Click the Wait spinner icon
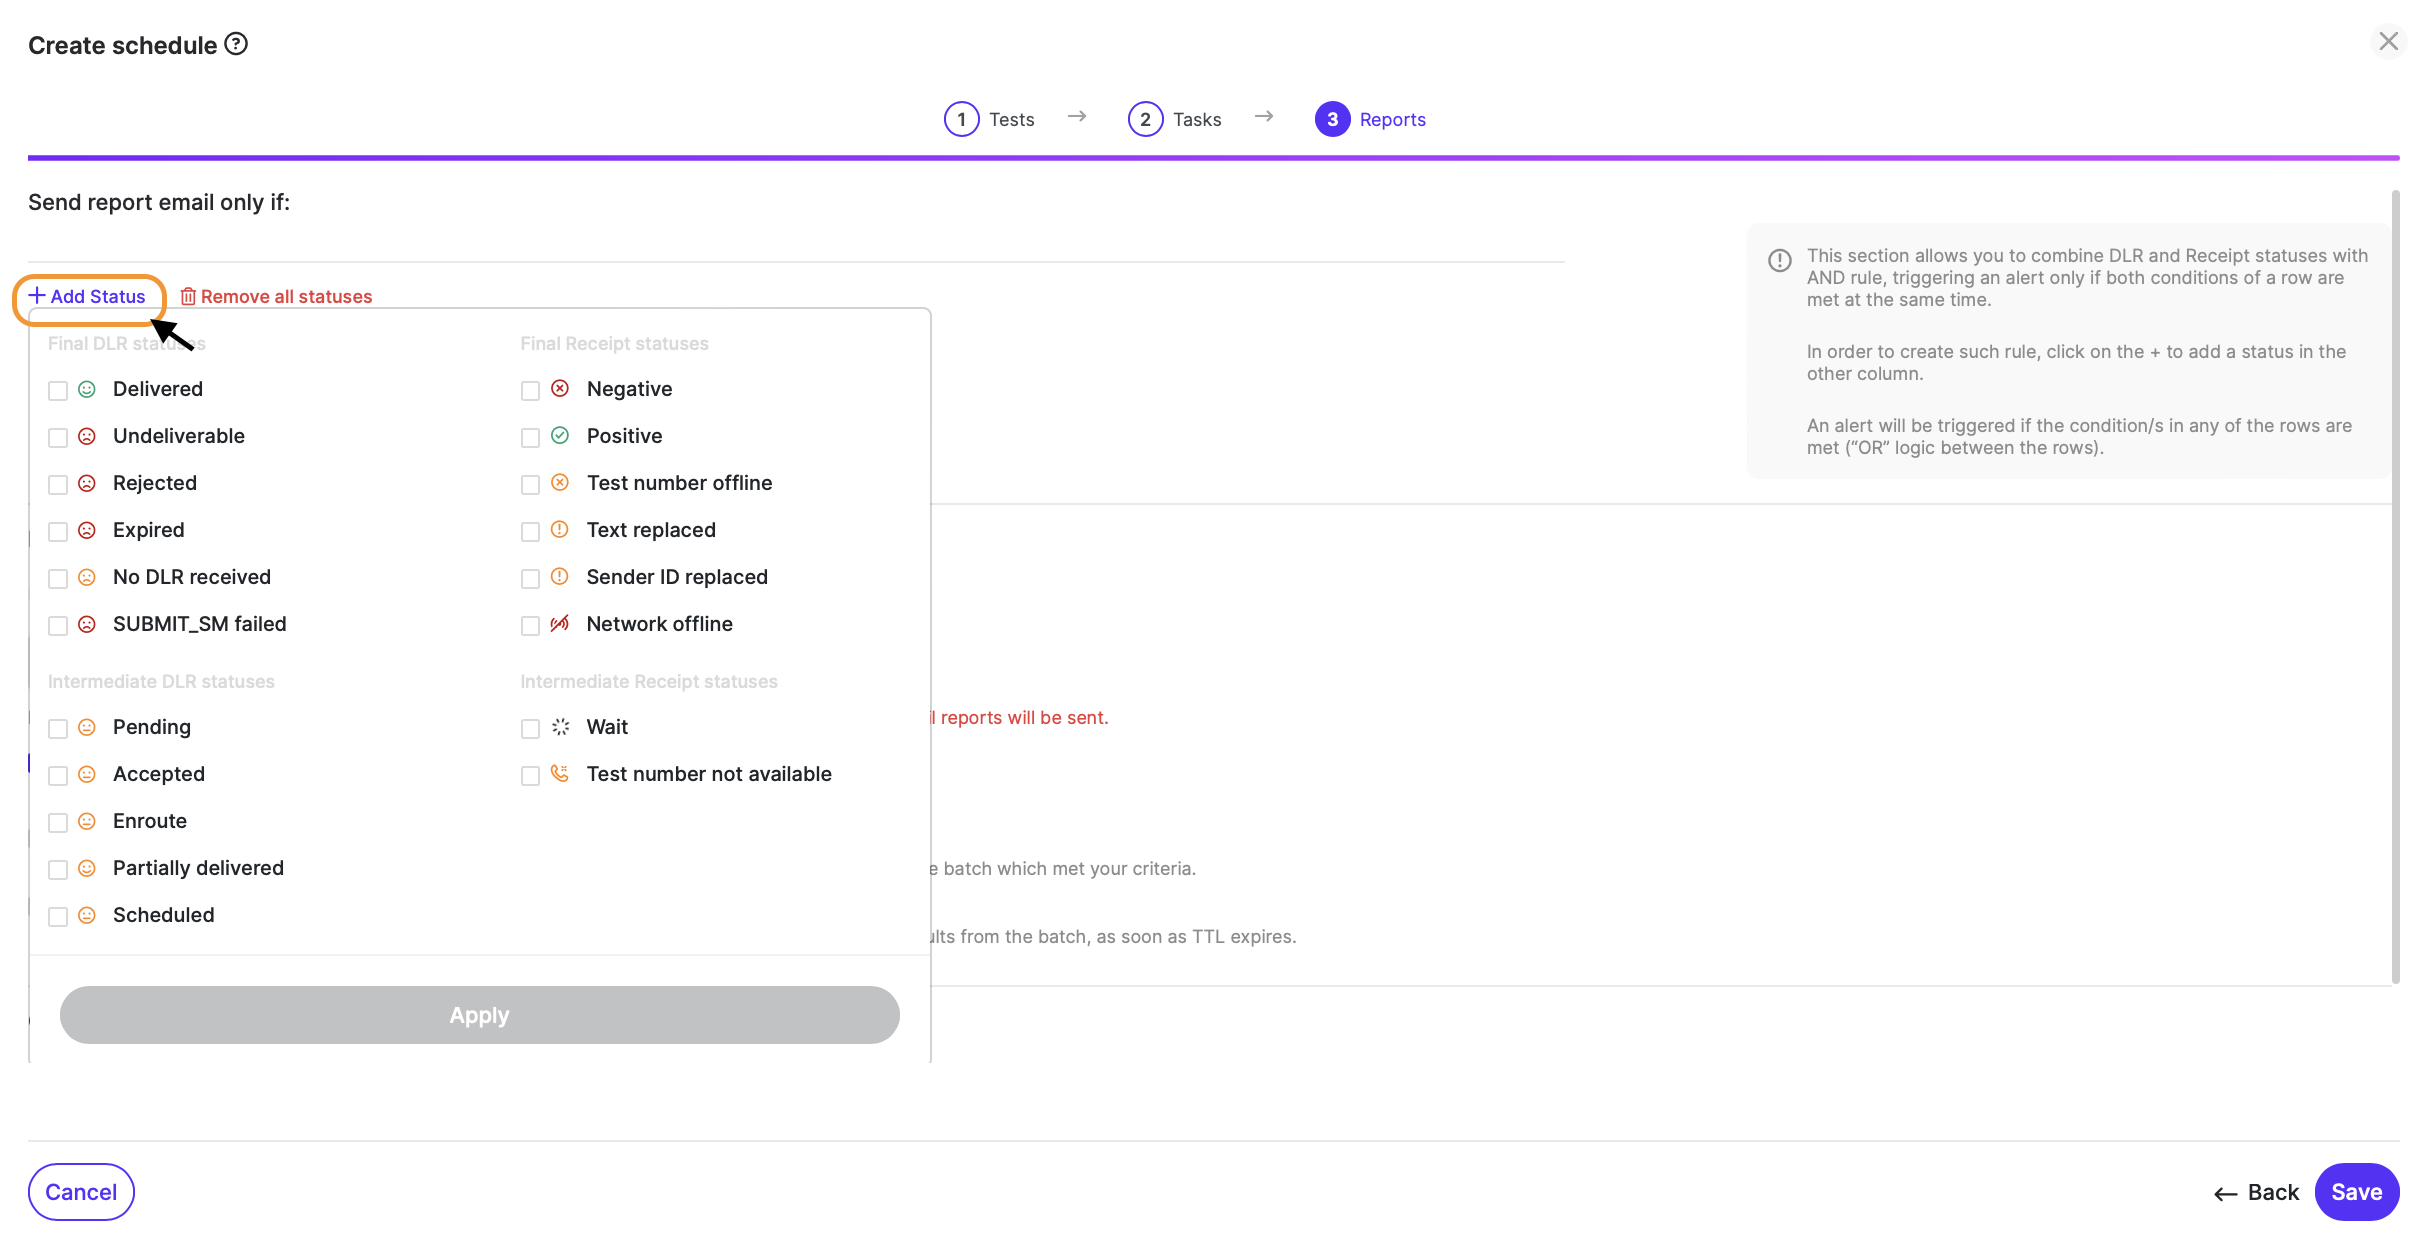The height and width of the screenshot is (1236, 2426). point(560,727)
